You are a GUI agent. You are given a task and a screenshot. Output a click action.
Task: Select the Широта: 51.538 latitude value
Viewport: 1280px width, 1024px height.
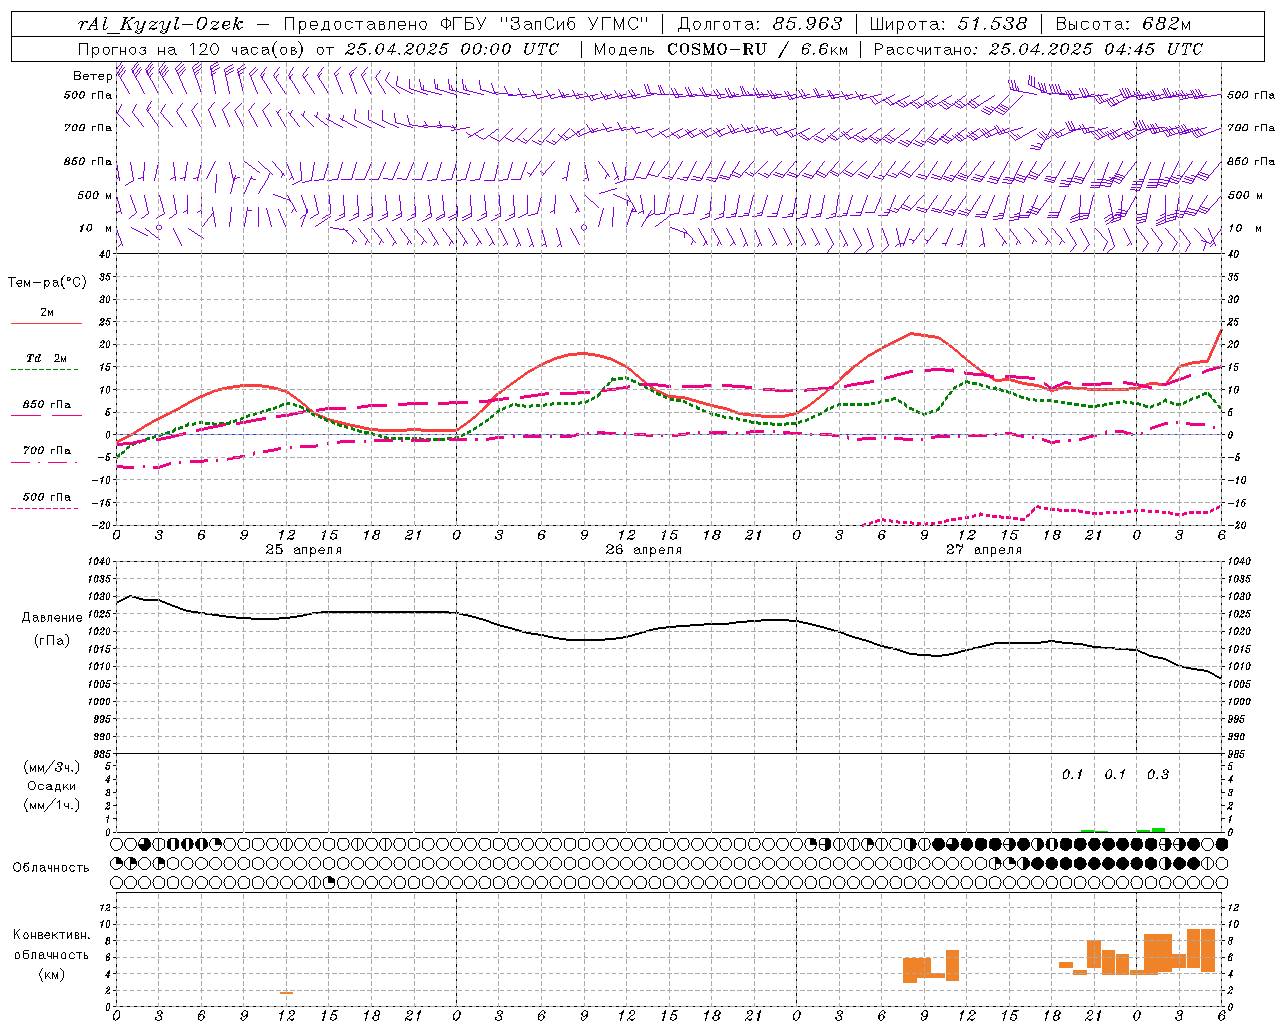tap(948, 24)
